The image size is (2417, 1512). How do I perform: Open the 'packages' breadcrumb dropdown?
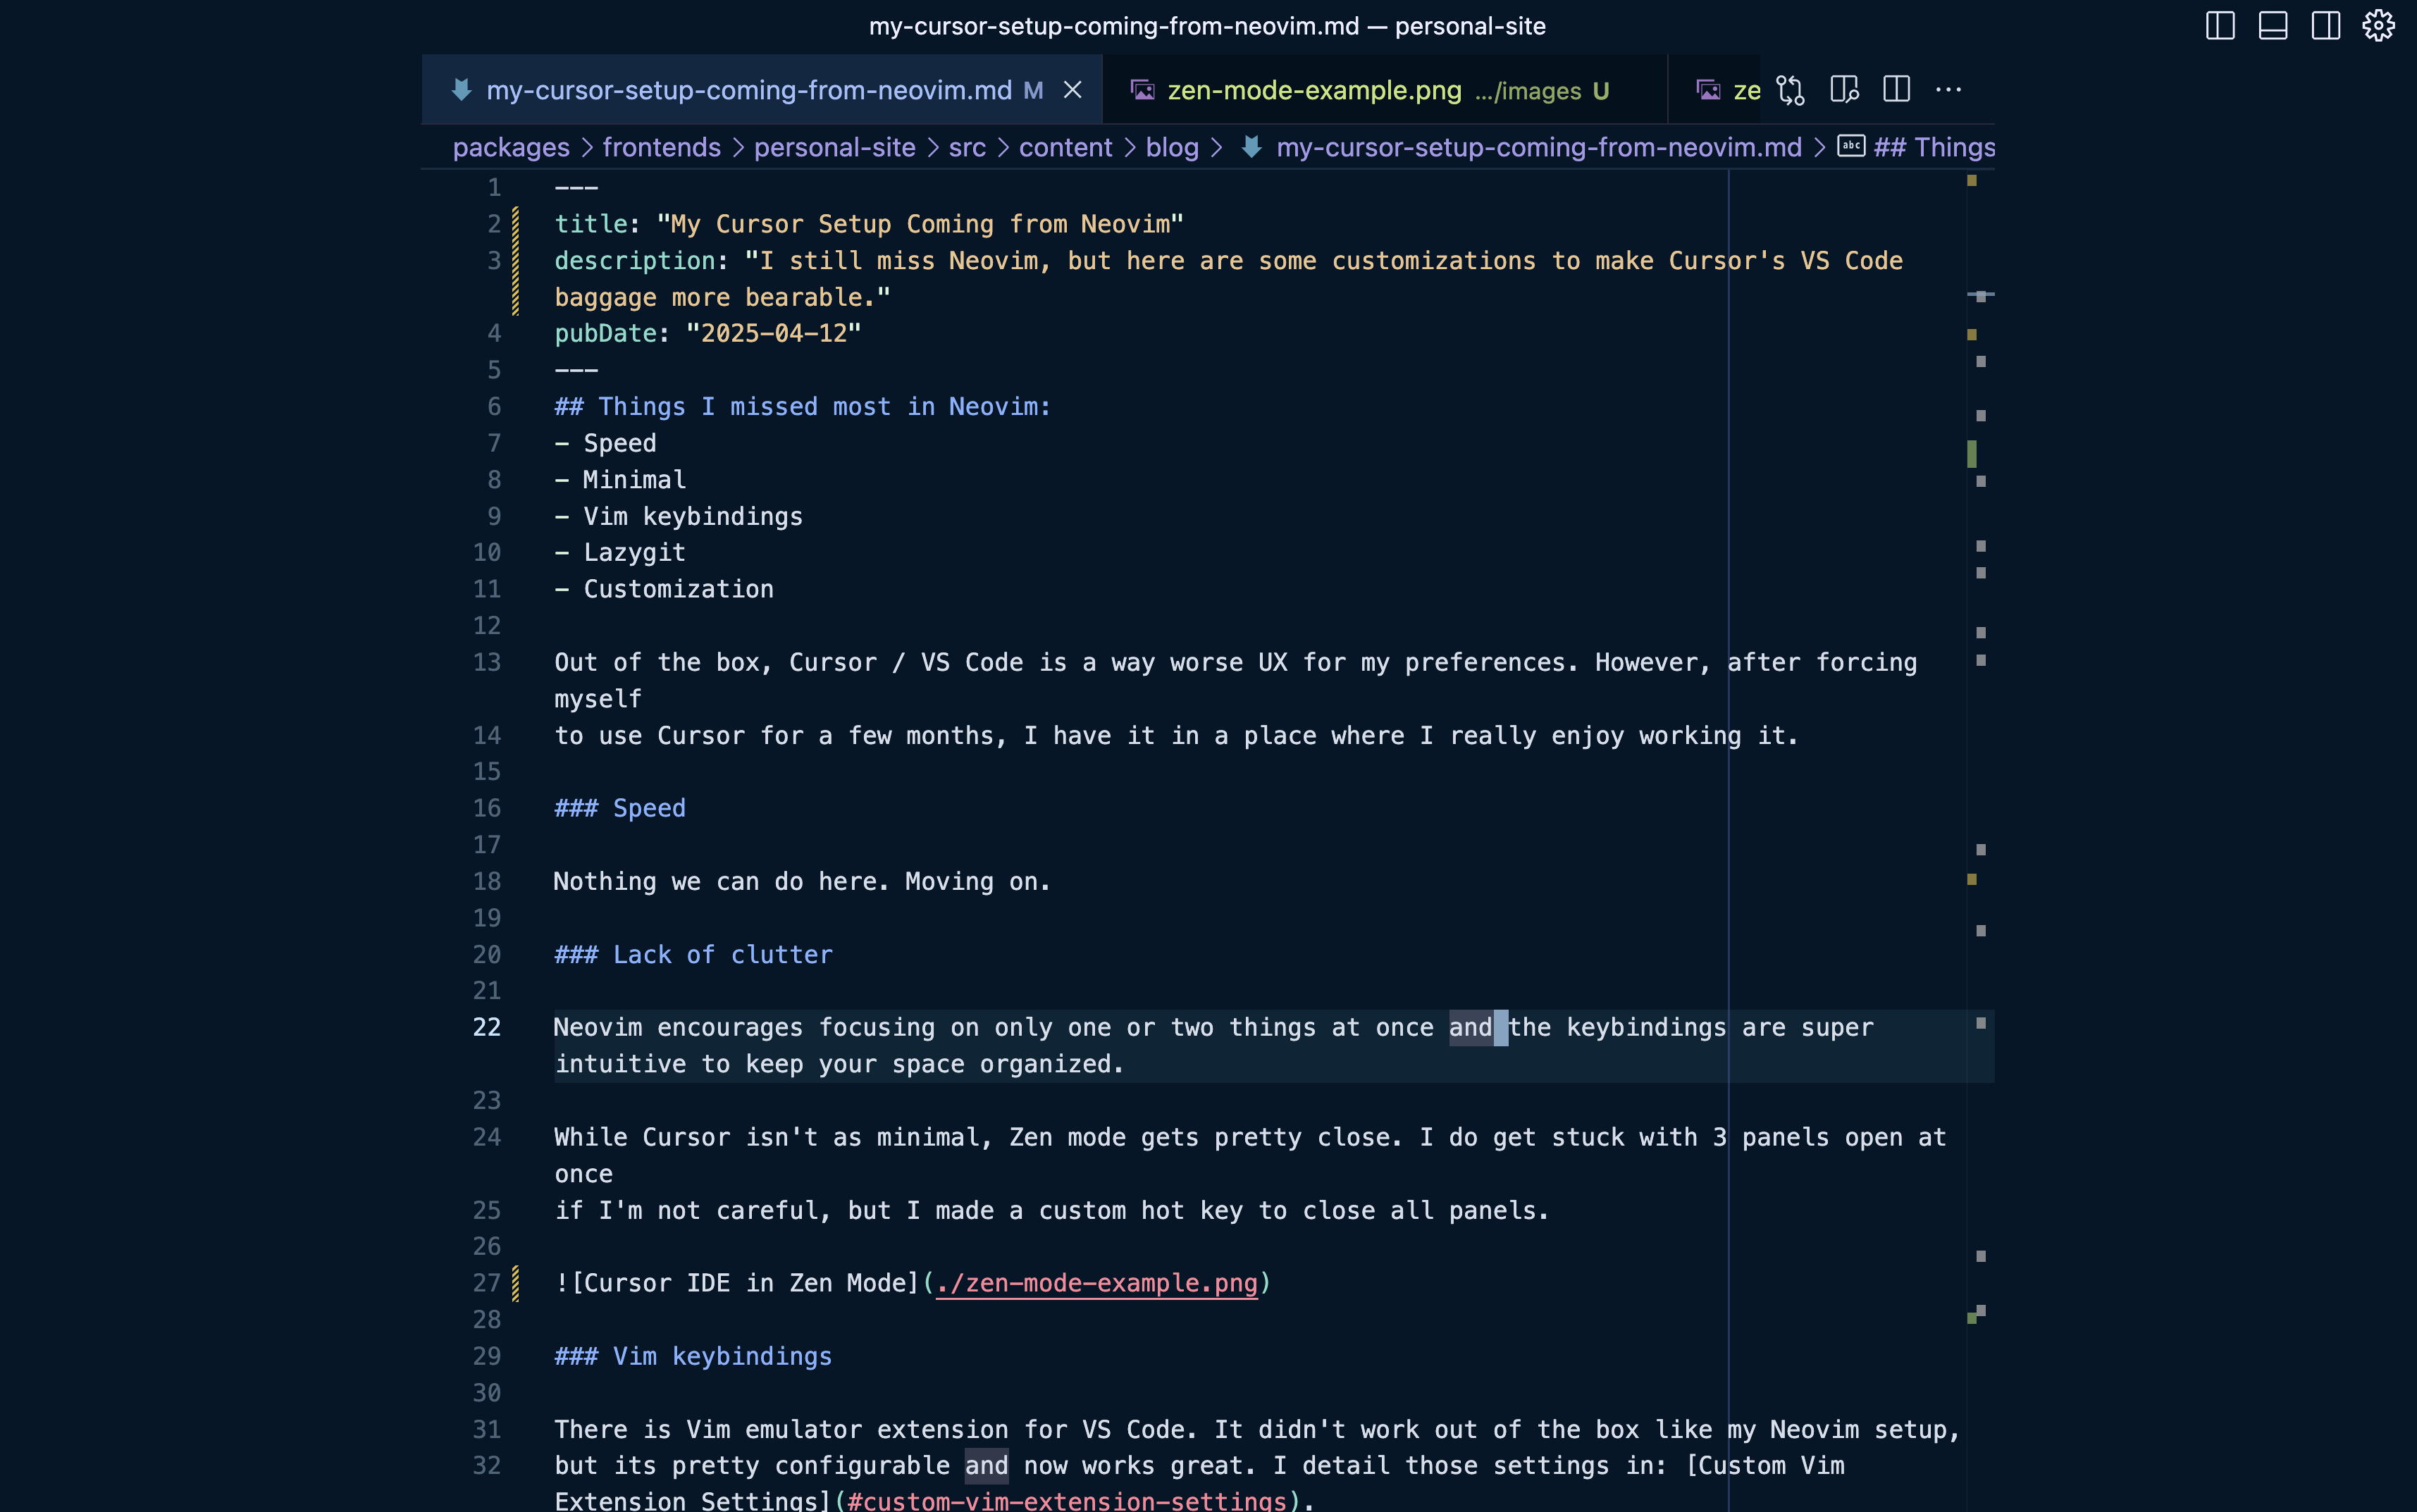coord(511,147)
